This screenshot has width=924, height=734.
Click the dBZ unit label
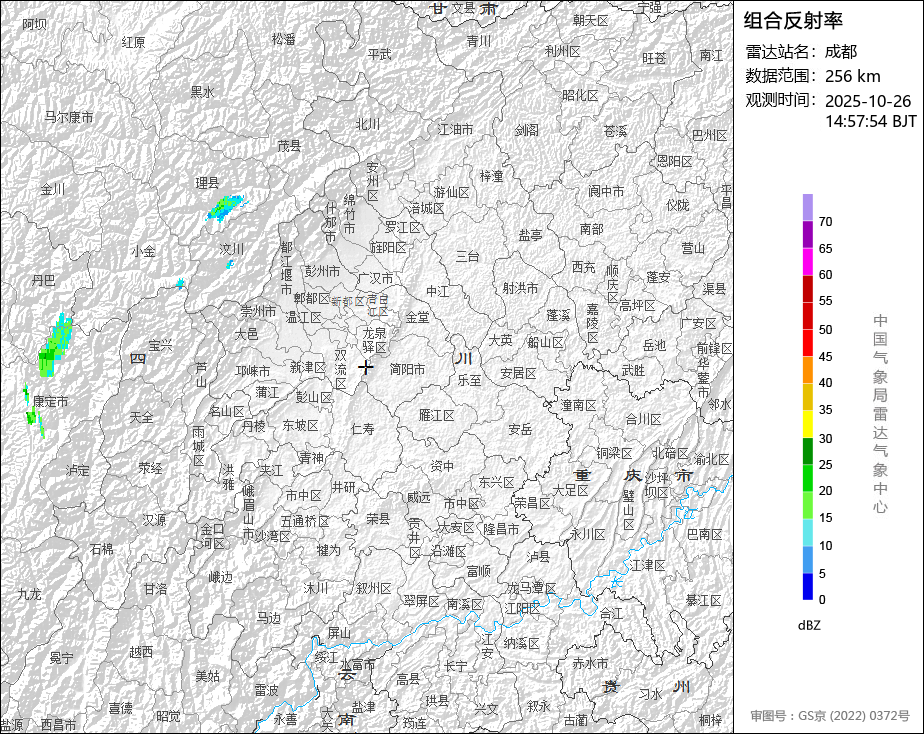point(809,626)
